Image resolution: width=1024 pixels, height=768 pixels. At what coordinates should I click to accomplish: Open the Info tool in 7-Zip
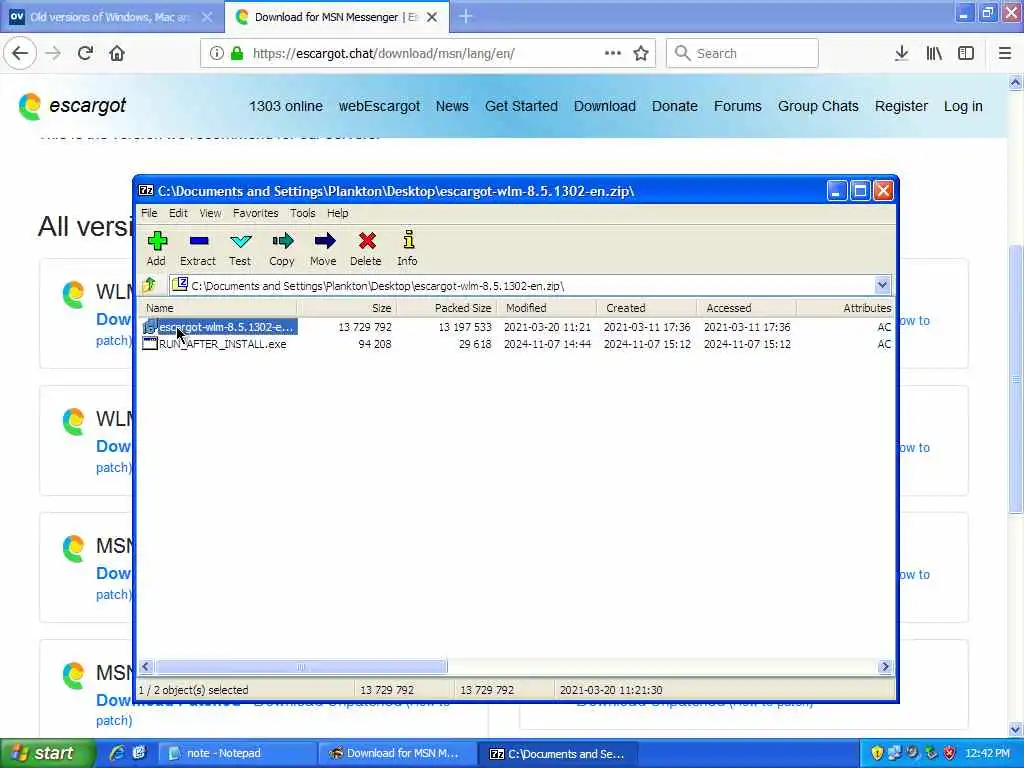(408, 249)
